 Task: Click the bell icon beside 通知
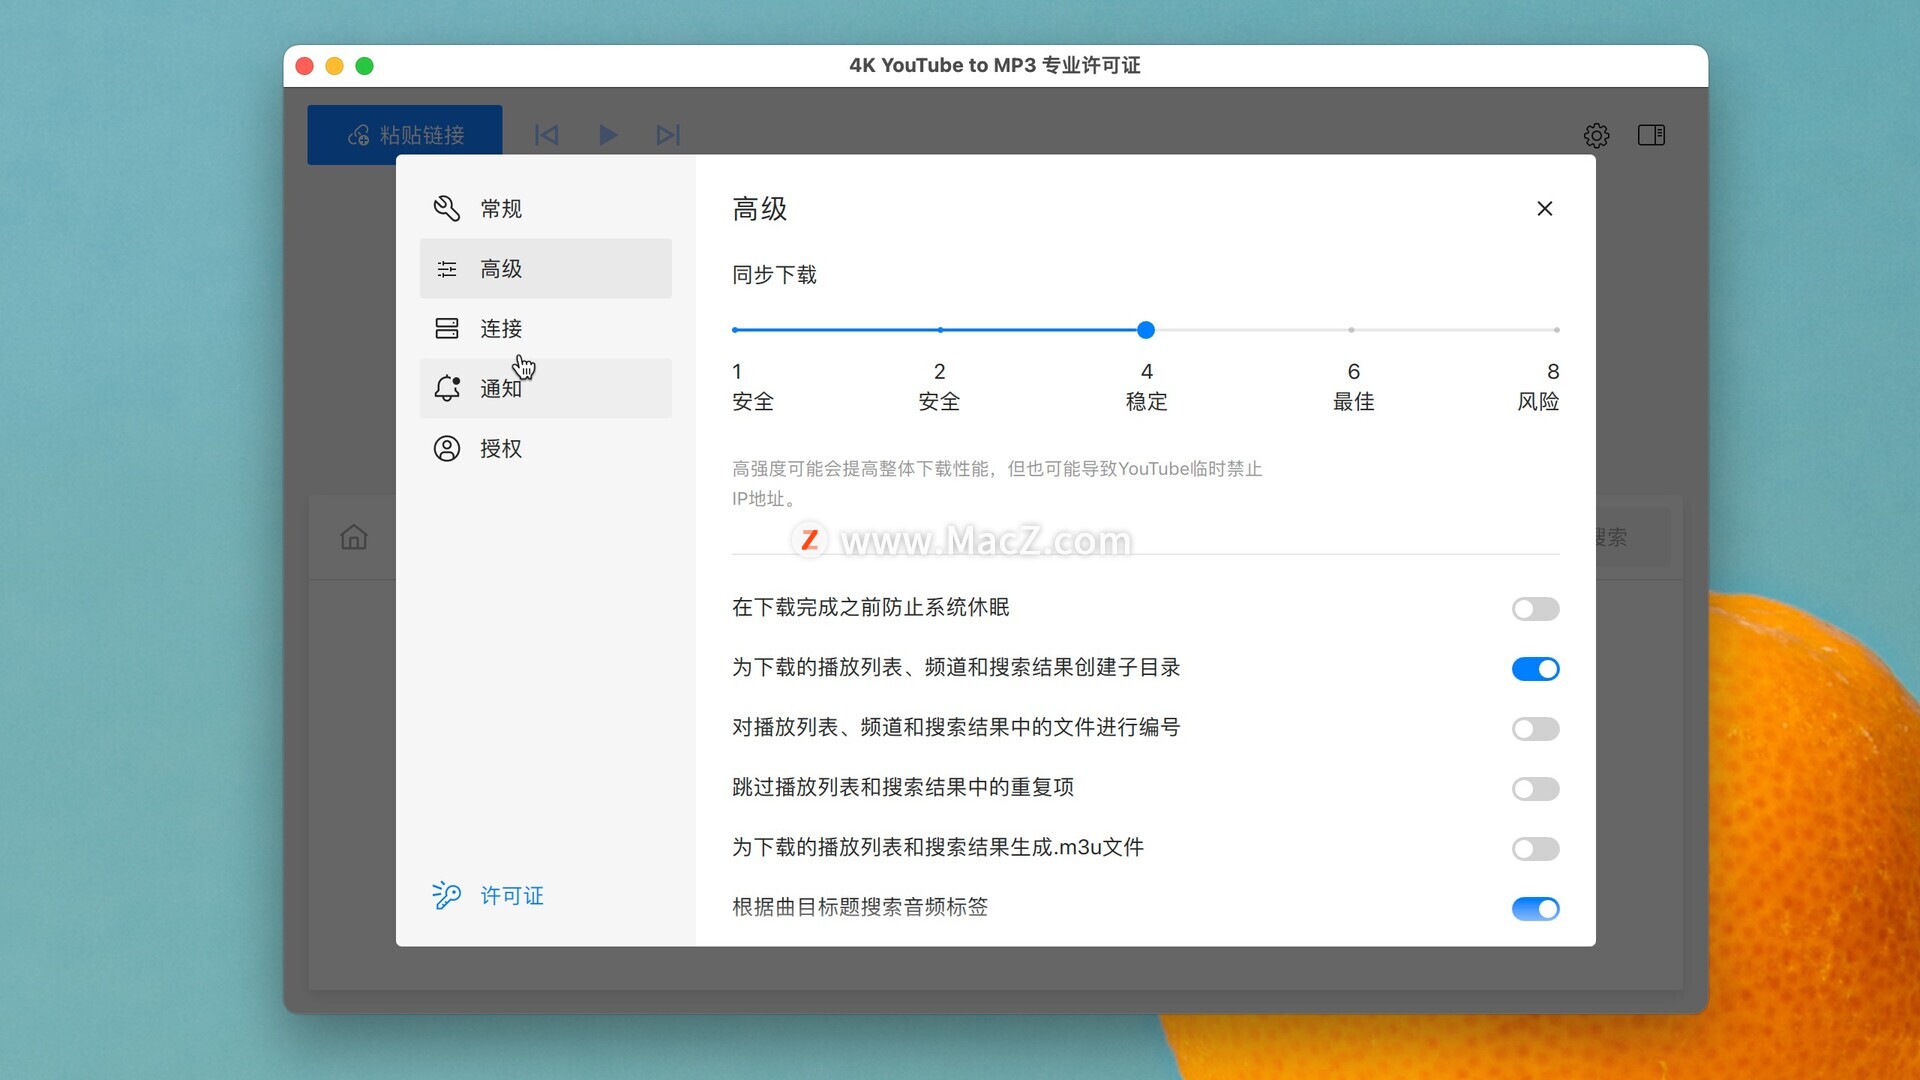(x=446, y=389)
